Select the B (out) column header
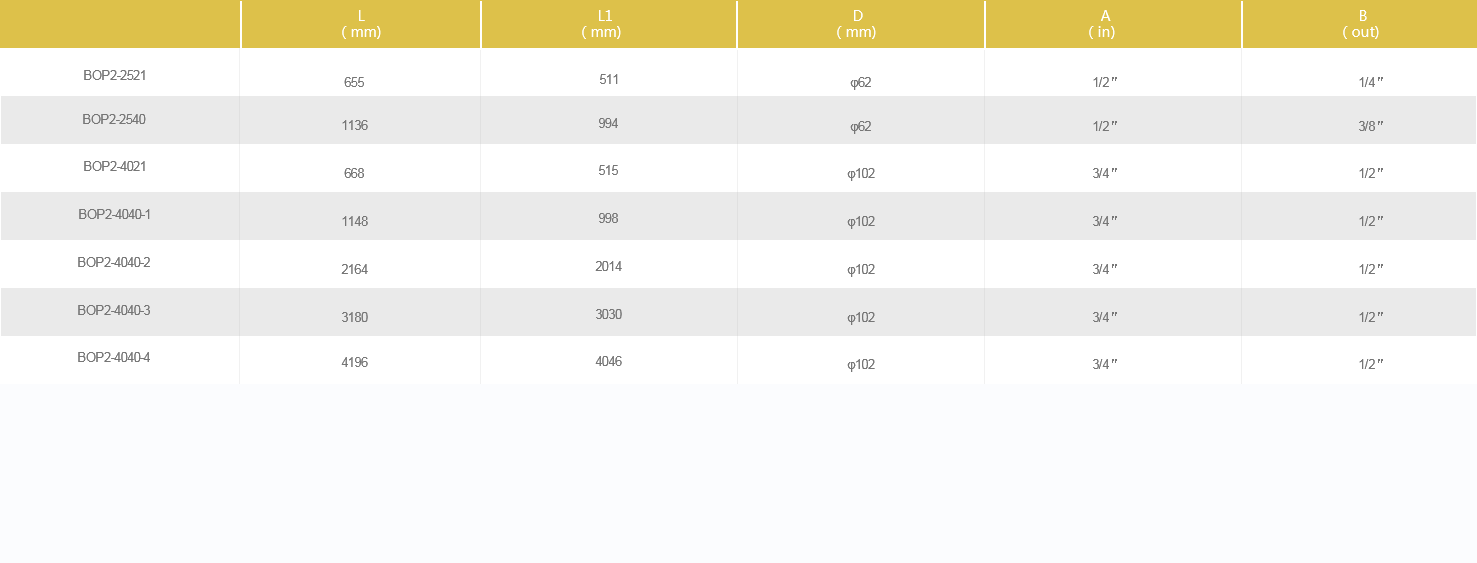This screenshot has width=1477, height=563. pos(1360,24)
